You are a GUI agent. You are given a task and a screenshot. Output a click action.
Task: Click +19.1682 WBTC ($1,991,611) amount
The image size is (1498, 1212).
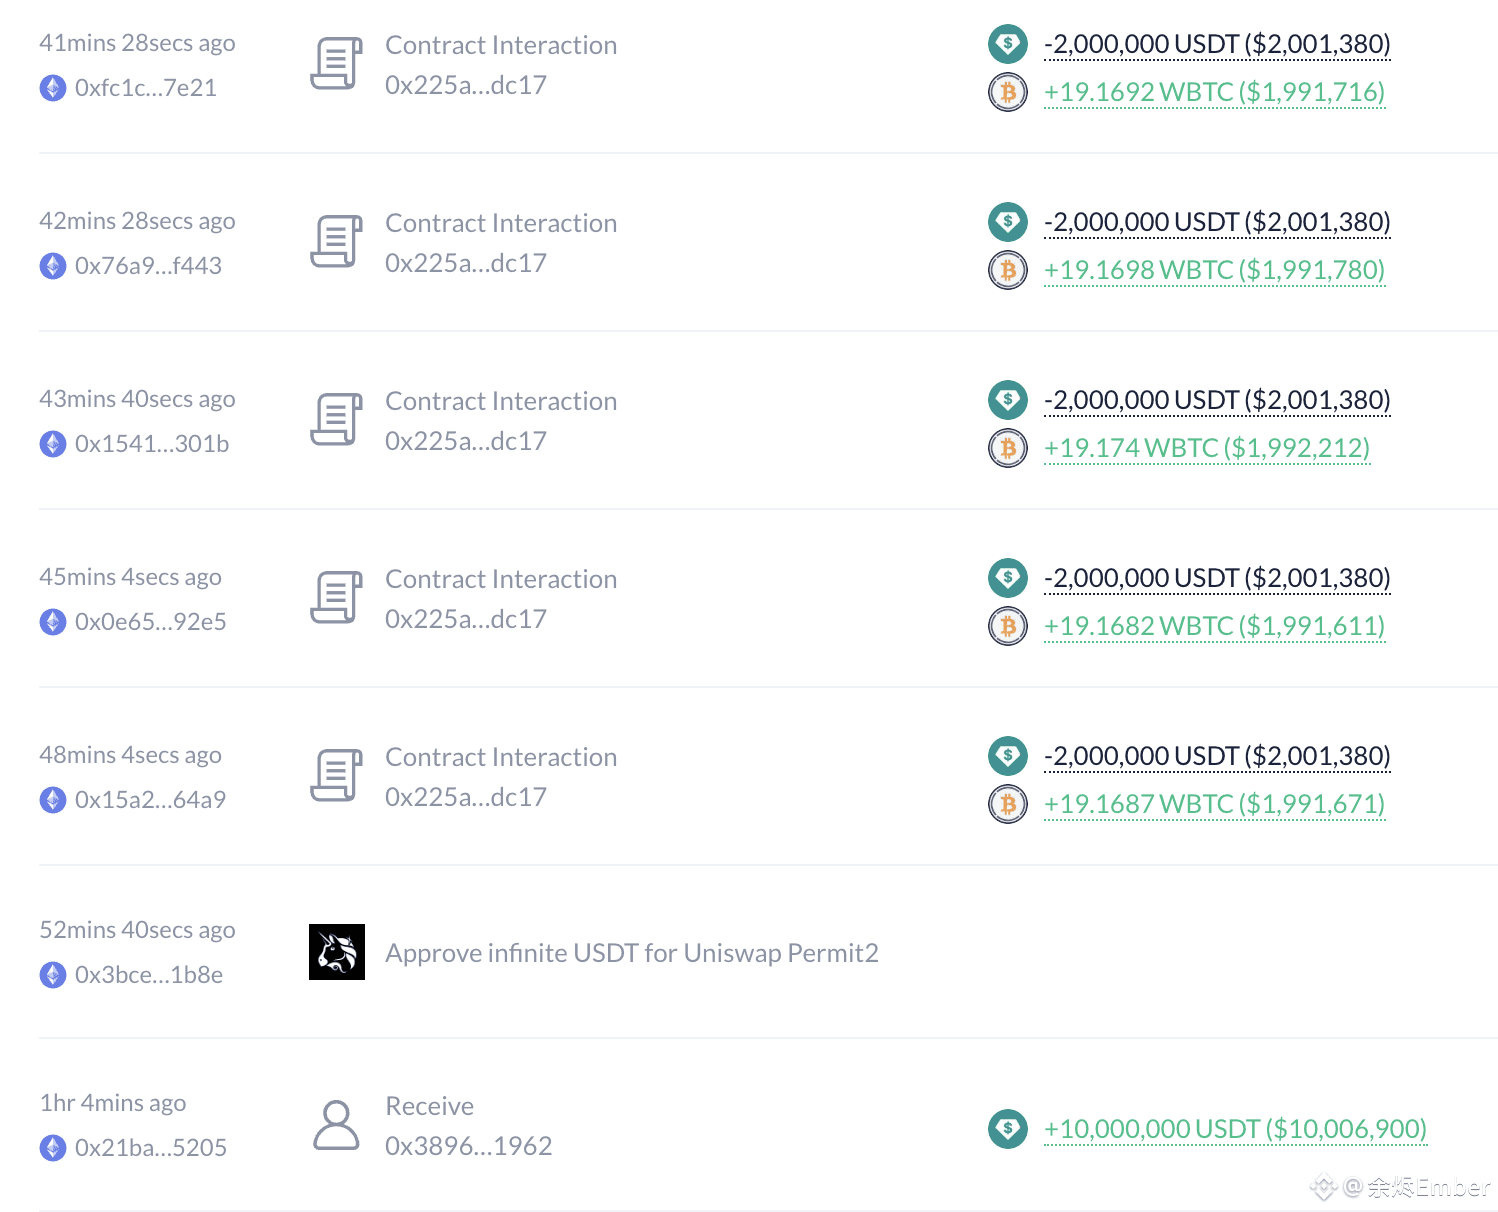1214,626
